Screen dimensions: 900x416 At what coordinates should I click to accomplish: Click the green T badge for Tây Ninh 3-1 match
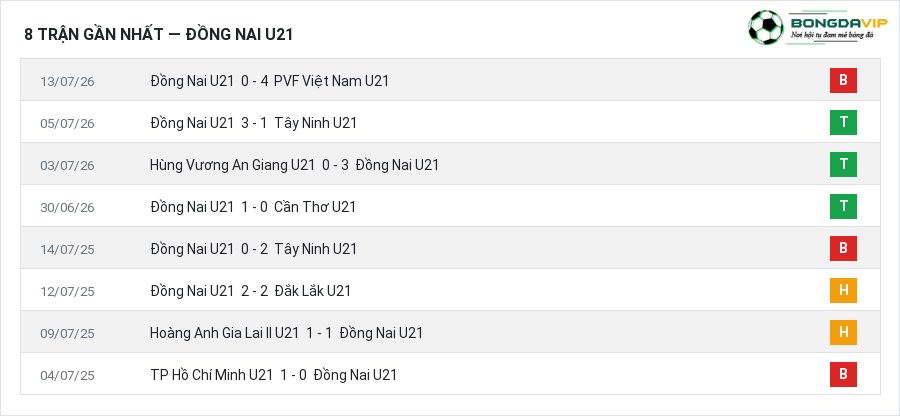tap(843, 122)
